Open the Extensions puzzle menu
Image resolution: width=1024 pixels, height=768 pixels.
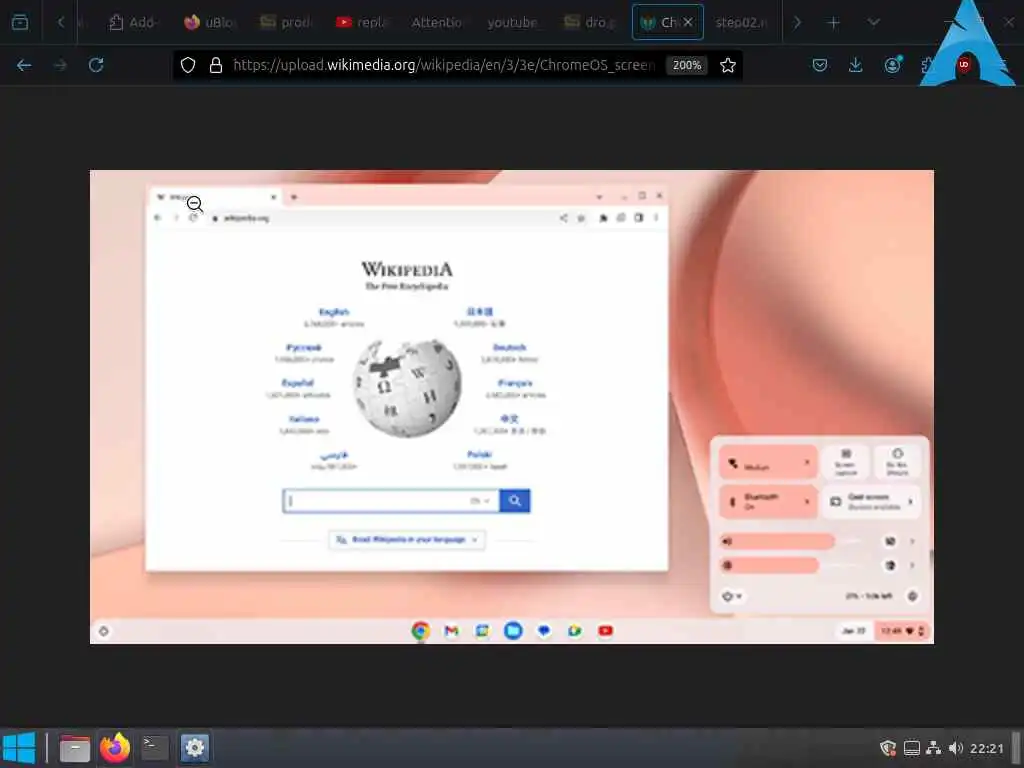[x=927, y=65]
